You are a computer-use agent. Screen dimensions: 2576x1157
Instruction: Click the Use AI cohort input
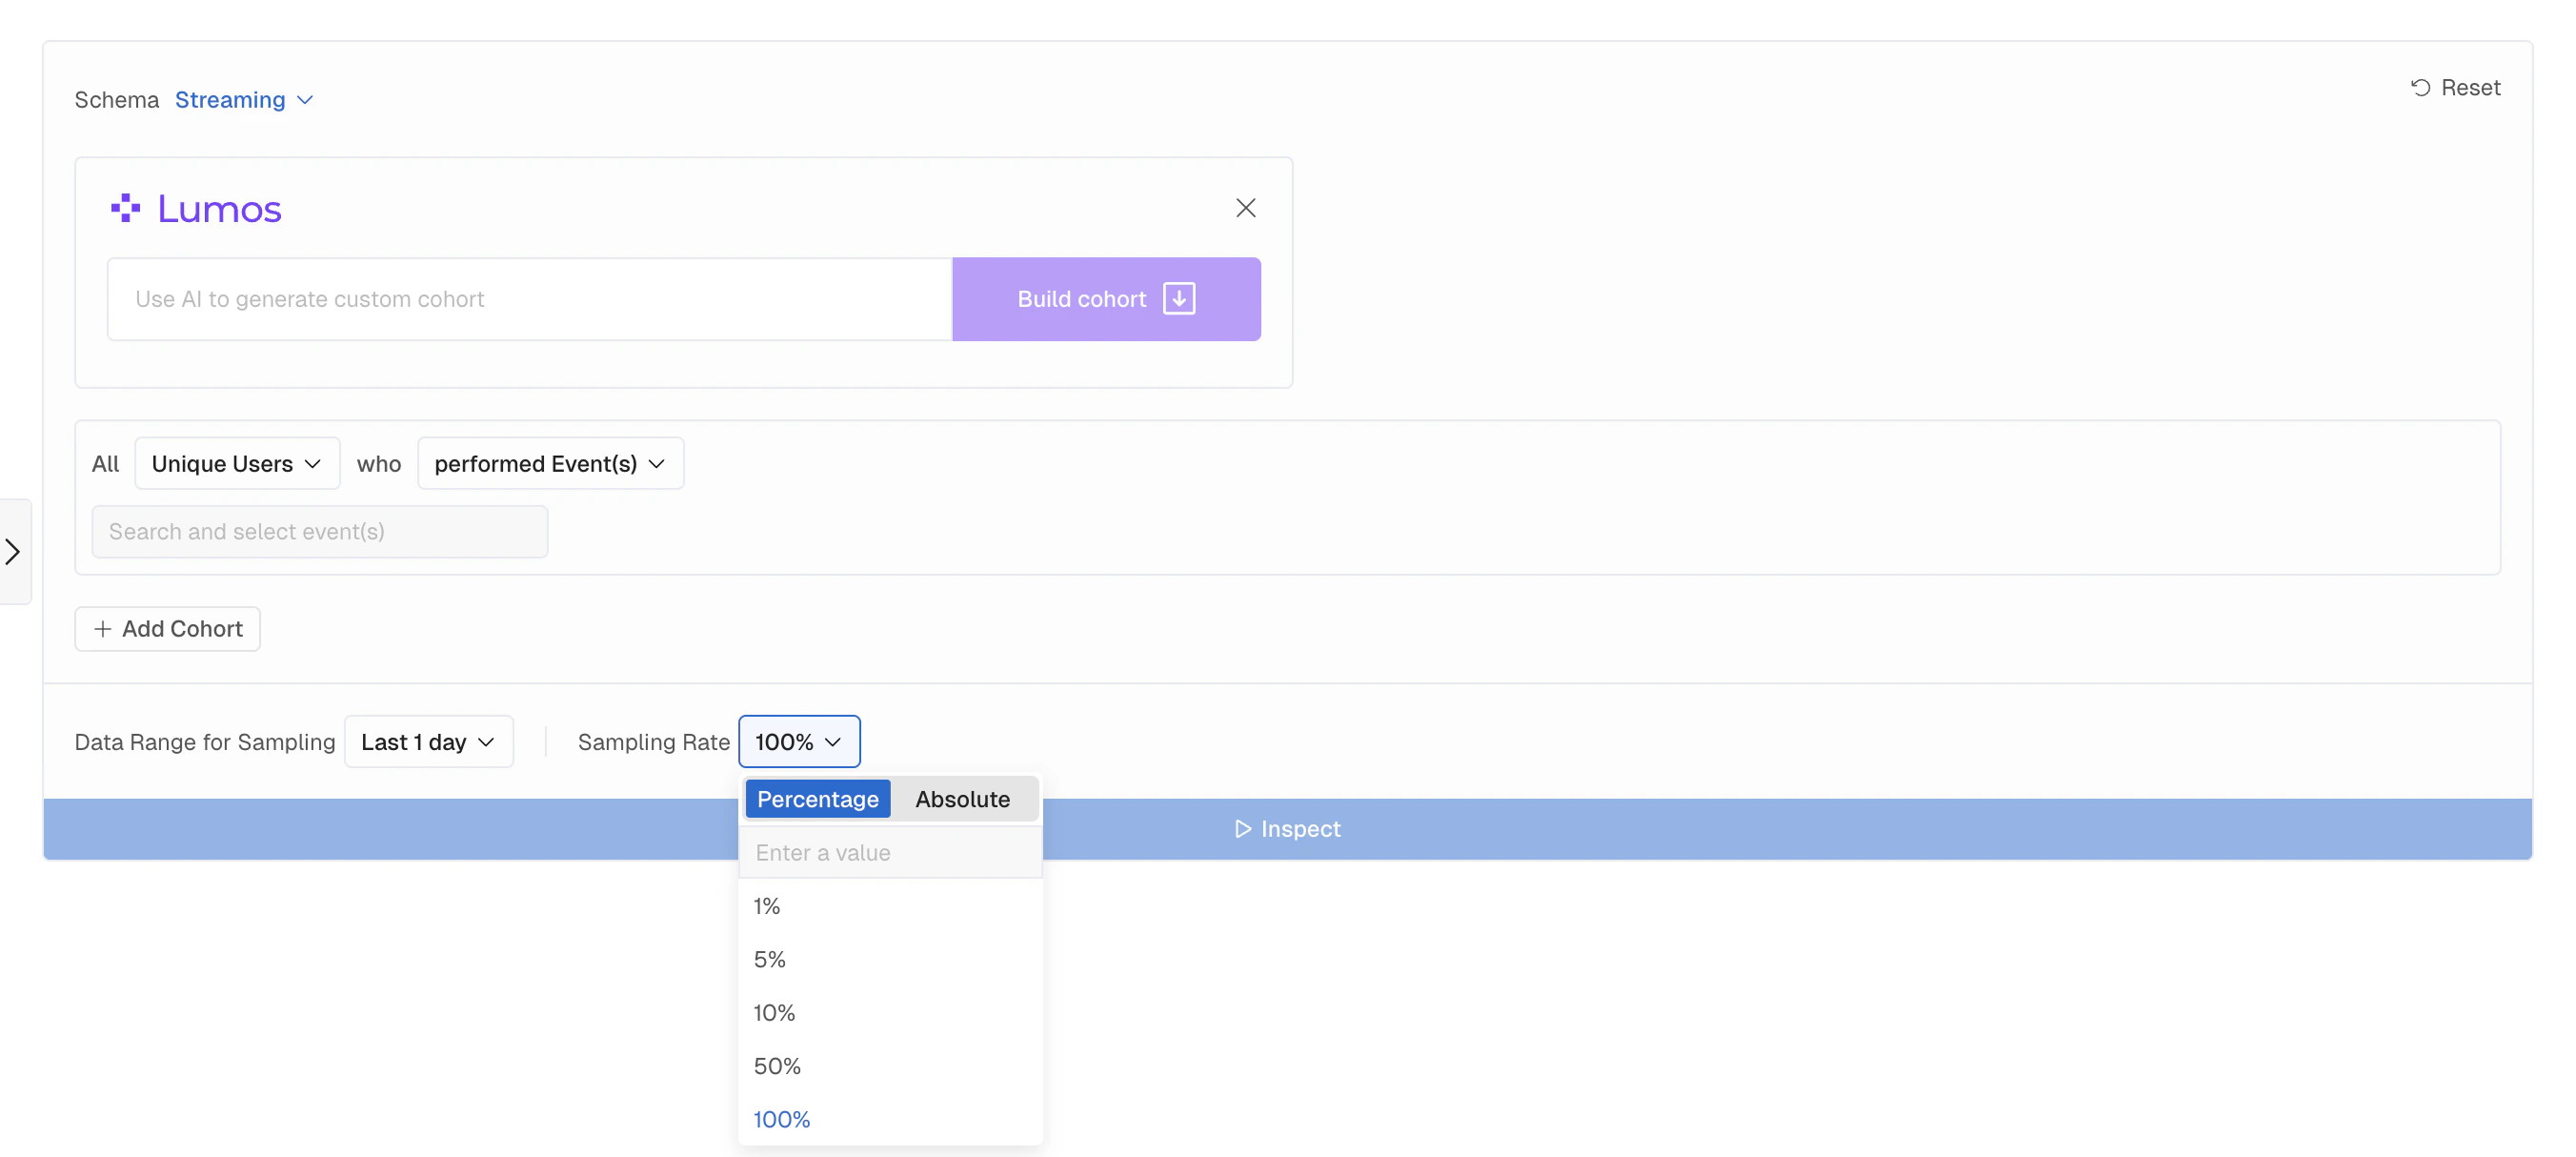[529, 299]
